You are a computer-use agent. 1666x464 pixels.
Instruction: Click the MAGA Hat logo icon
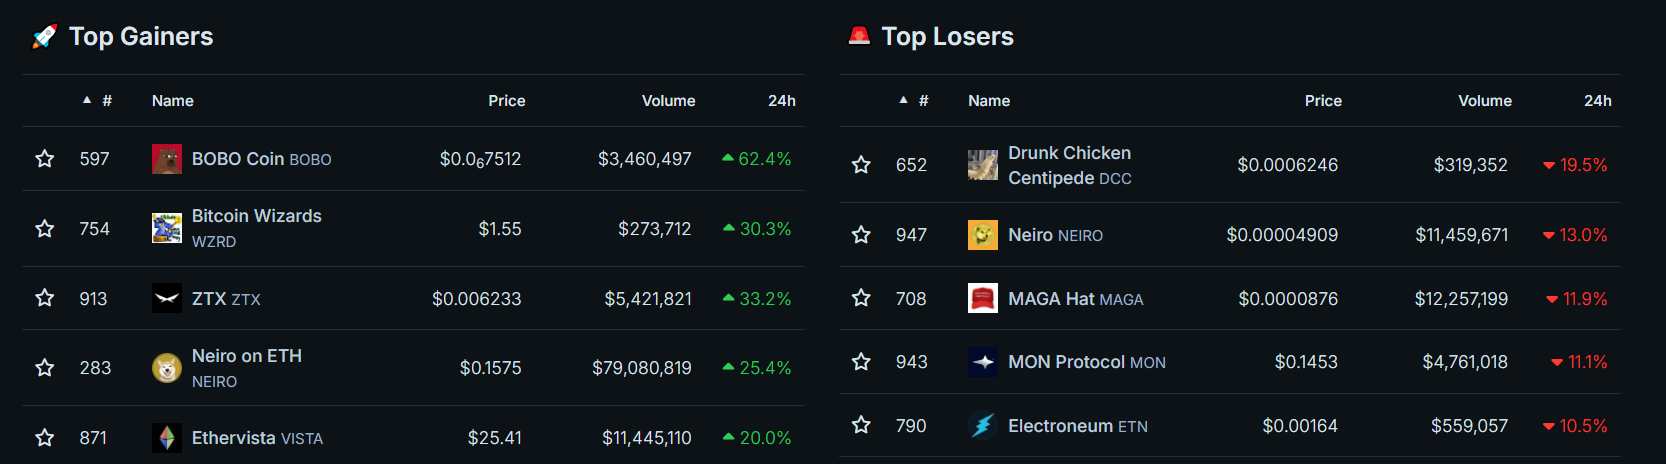click(982, 298)
